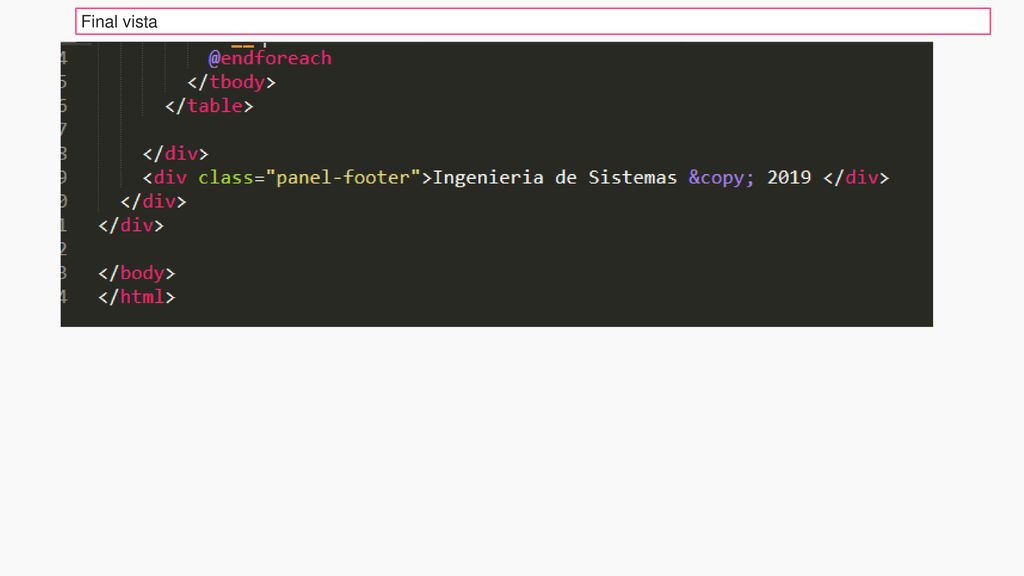Screen dimensions: 1024x576
Task: Click the '&copy;' entity text
Action: [721, 178]
